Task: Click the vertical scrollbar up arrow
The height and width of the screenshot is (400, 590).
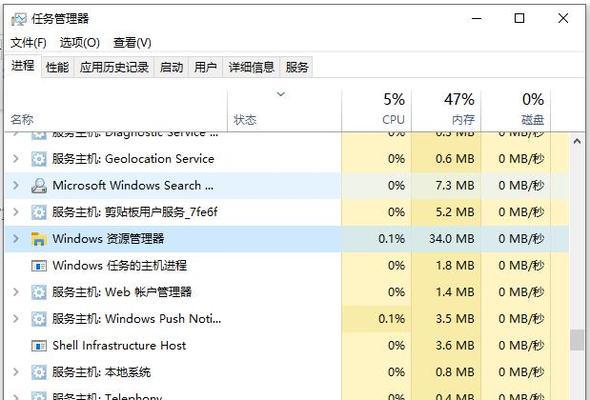Action: click(x=577, y=141)
